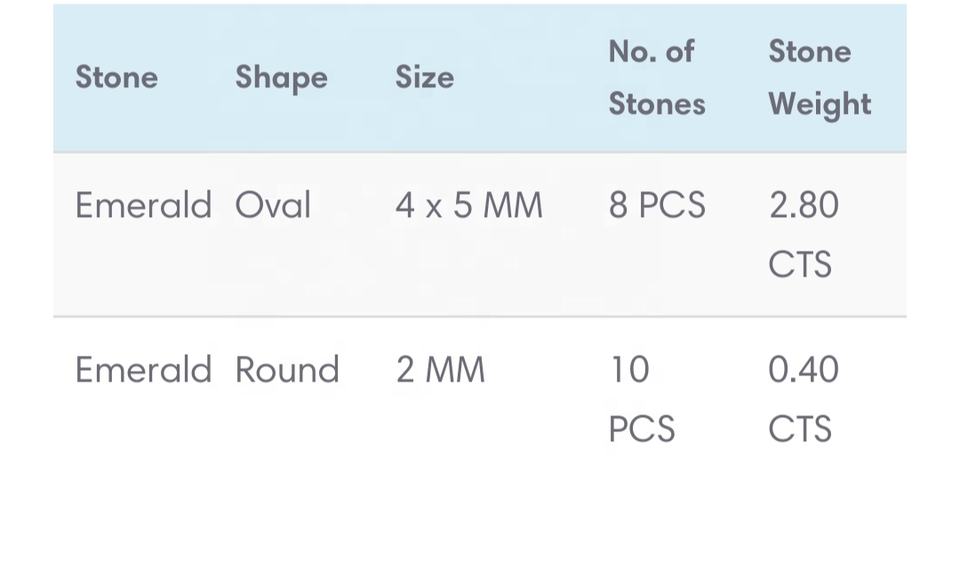Image resolution: width=960 pixels, height=587 pixels.
Task: Click the Round shape cell
Action: tap(287, 370)
